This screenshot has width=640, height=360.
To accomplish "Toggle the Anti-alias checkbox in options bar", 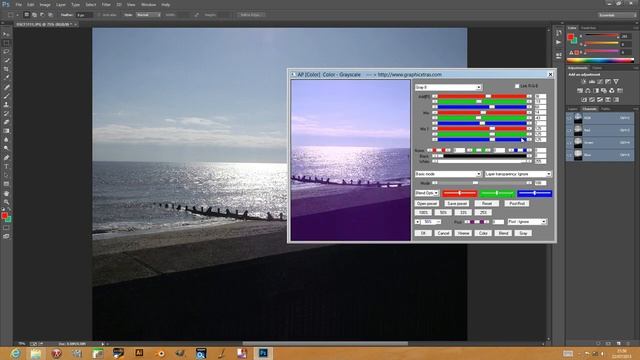I will click(100, 15).
